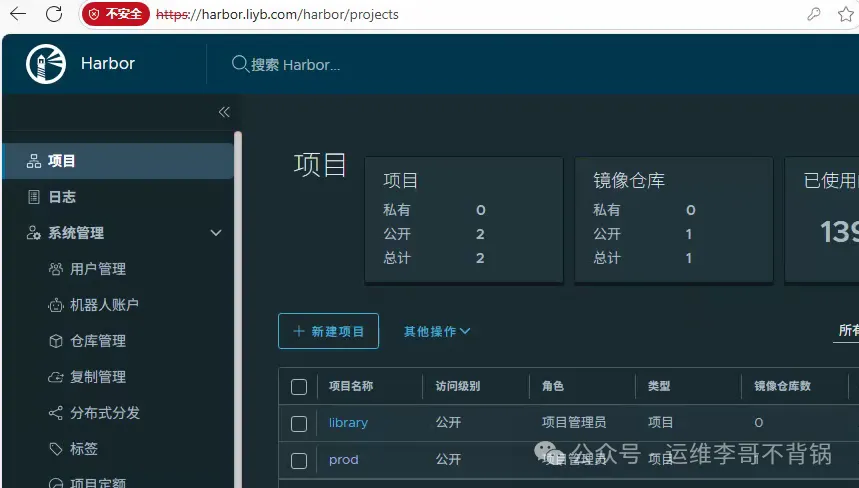Open 机器人账户 robot accounts icon
The width and height of the screenshot is (859, 488).
coord(56,305)
